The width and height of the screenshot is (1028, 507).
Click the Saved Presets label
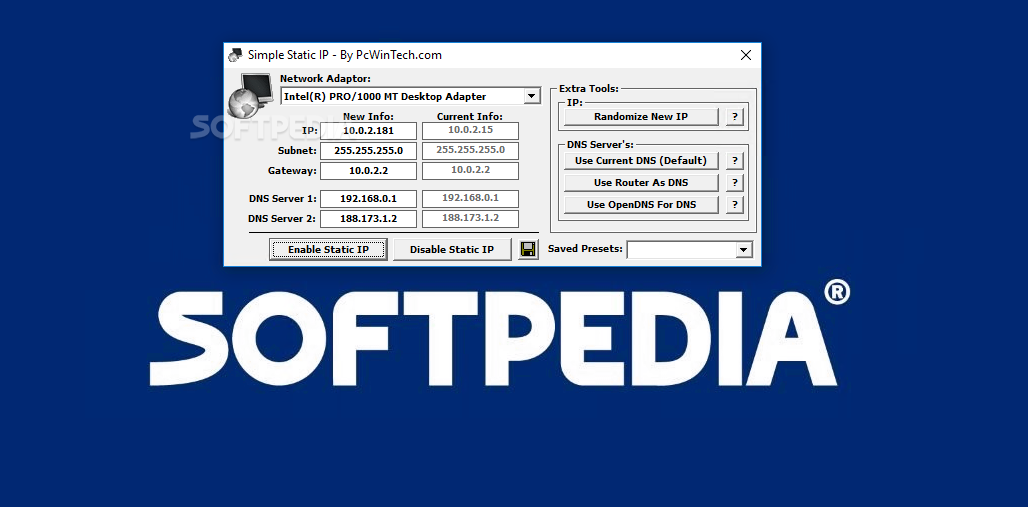(x=585, y=249)
